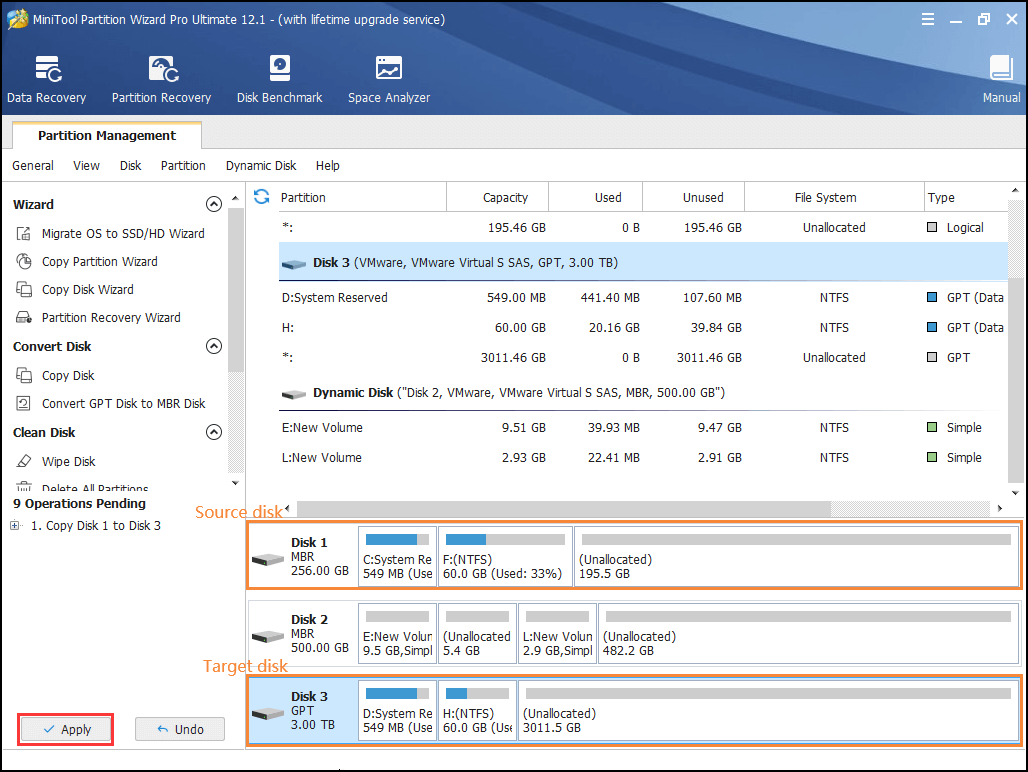The width and height of the screenshot is (1028, 772).
Task: Select 482.2 GB unallocated block on Disk 2
Action: pyautogui.click(x=808, y=634)
